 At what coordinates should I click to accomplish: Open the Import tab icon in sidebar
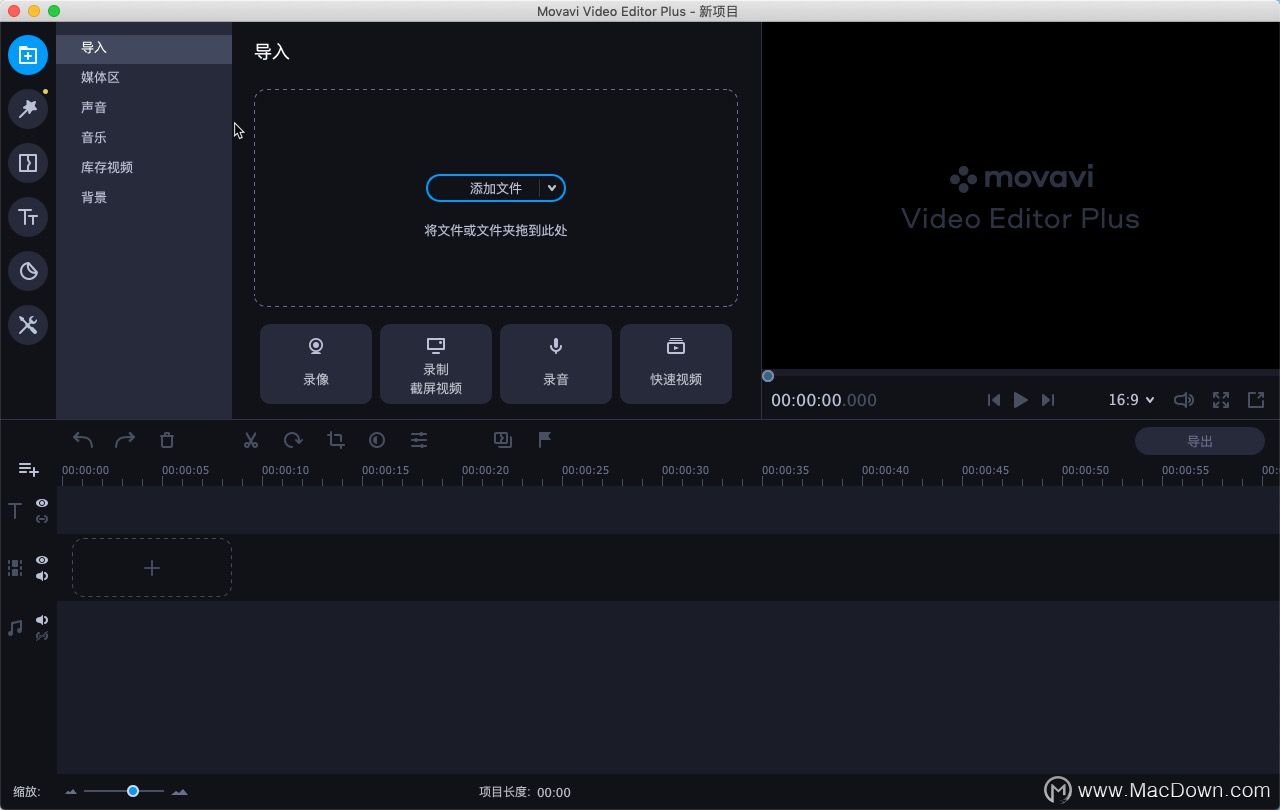click(x=28, y=55)
